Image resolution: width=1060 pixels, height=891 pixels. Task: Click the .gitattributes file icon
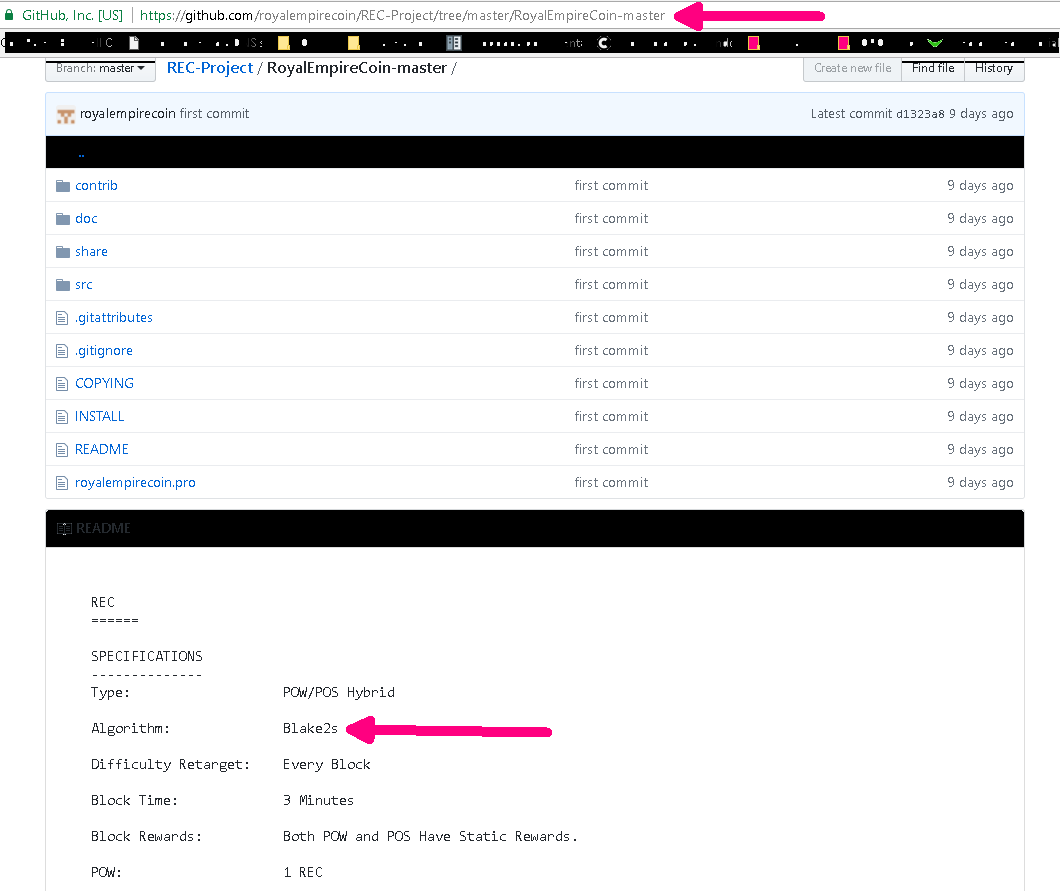click(62, 318)
